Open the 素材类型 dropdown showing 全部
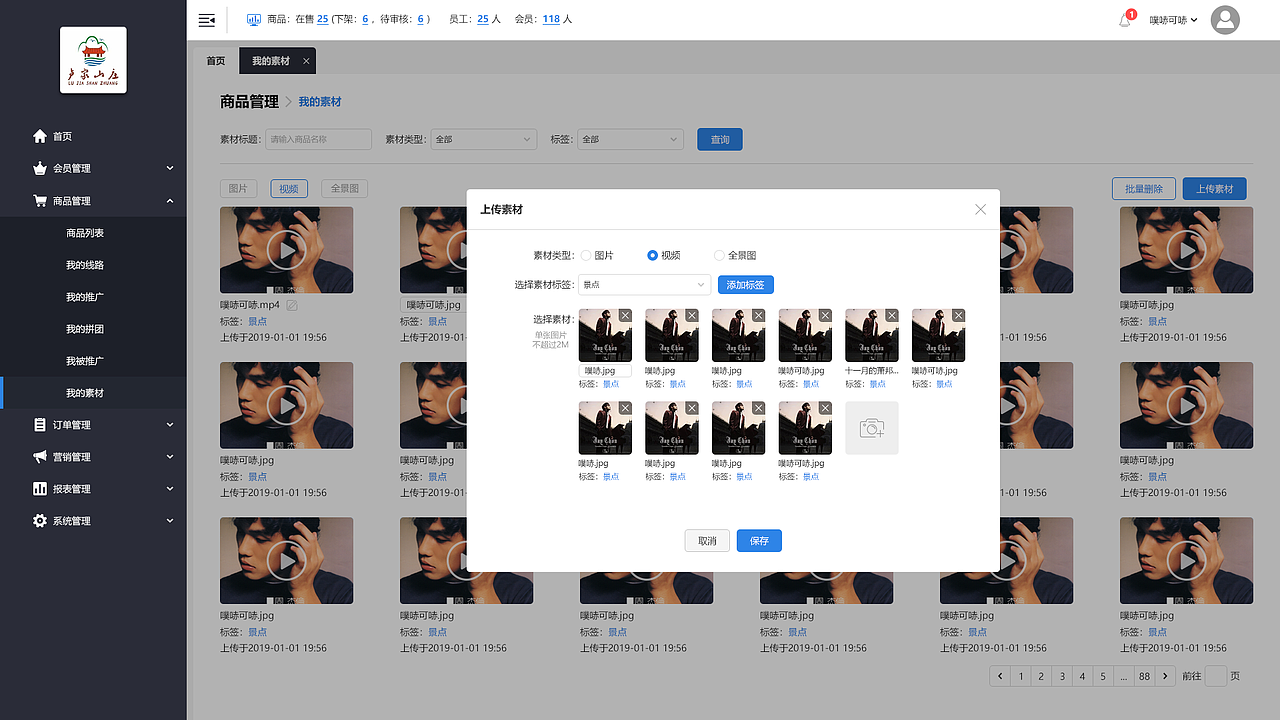 click(x=484, y=140)
